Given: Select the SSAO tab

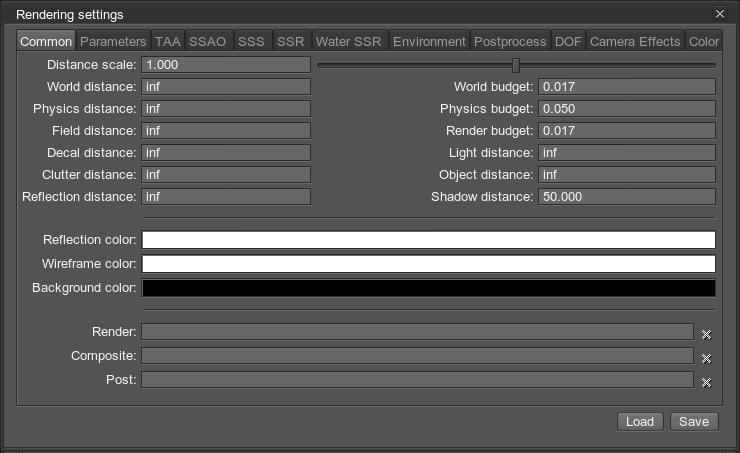Looking at the screenshot, I should 208,42.
